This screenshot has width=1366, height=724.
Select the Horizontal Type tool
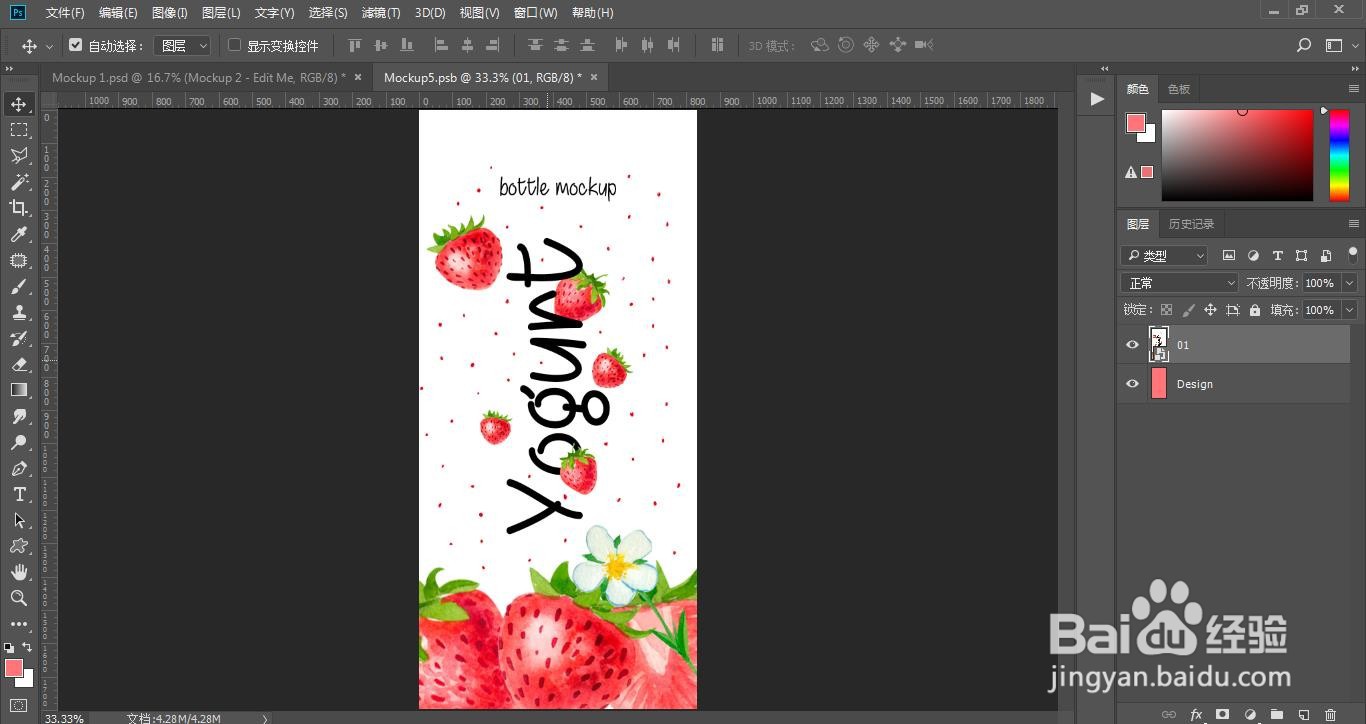point(19,494)
